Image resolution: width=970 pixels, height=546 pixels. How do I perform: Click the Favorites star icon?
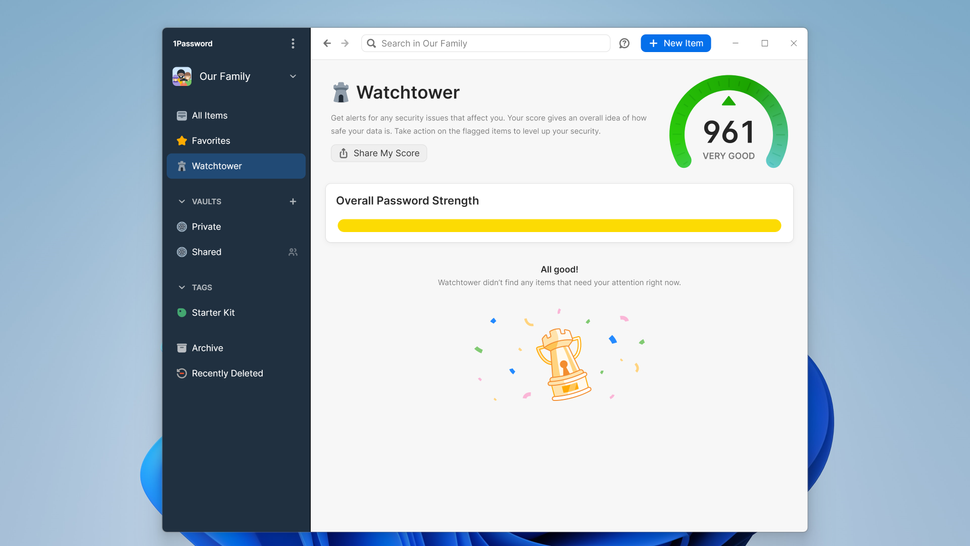182,141
